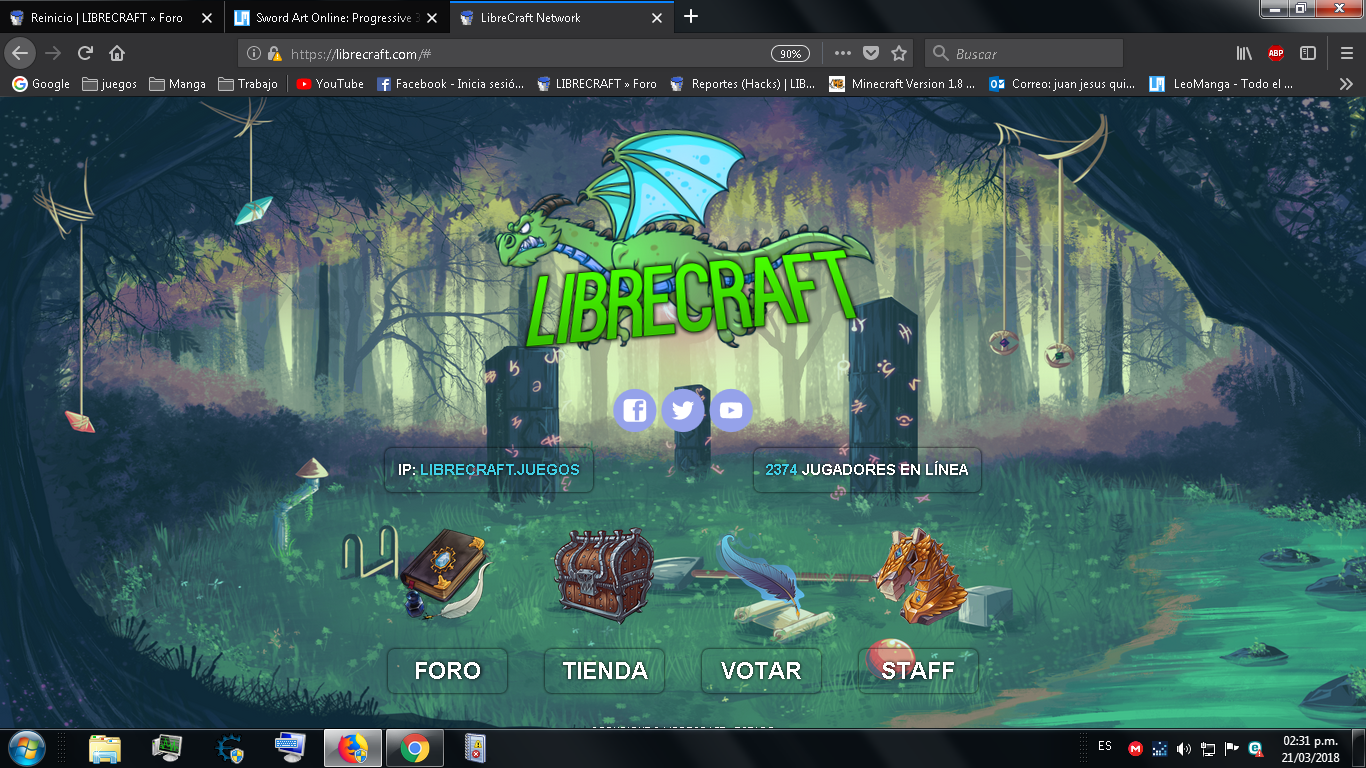Image resolution: width=1366 pixels, height=768 pixels.
Task: Open the Trabajo bookmark folder
Action: [247, 84]
